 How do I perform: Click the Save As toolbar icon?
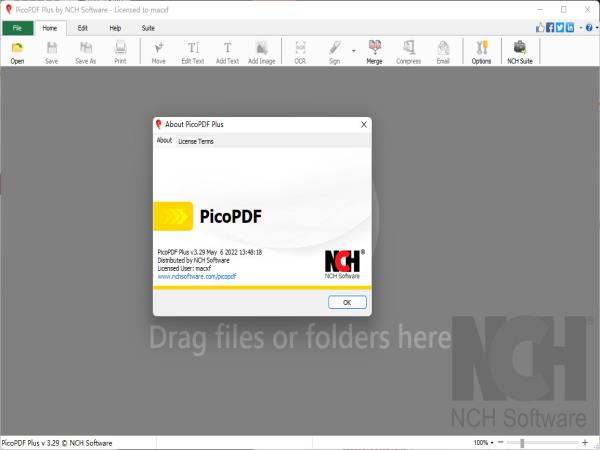[86, 52]
